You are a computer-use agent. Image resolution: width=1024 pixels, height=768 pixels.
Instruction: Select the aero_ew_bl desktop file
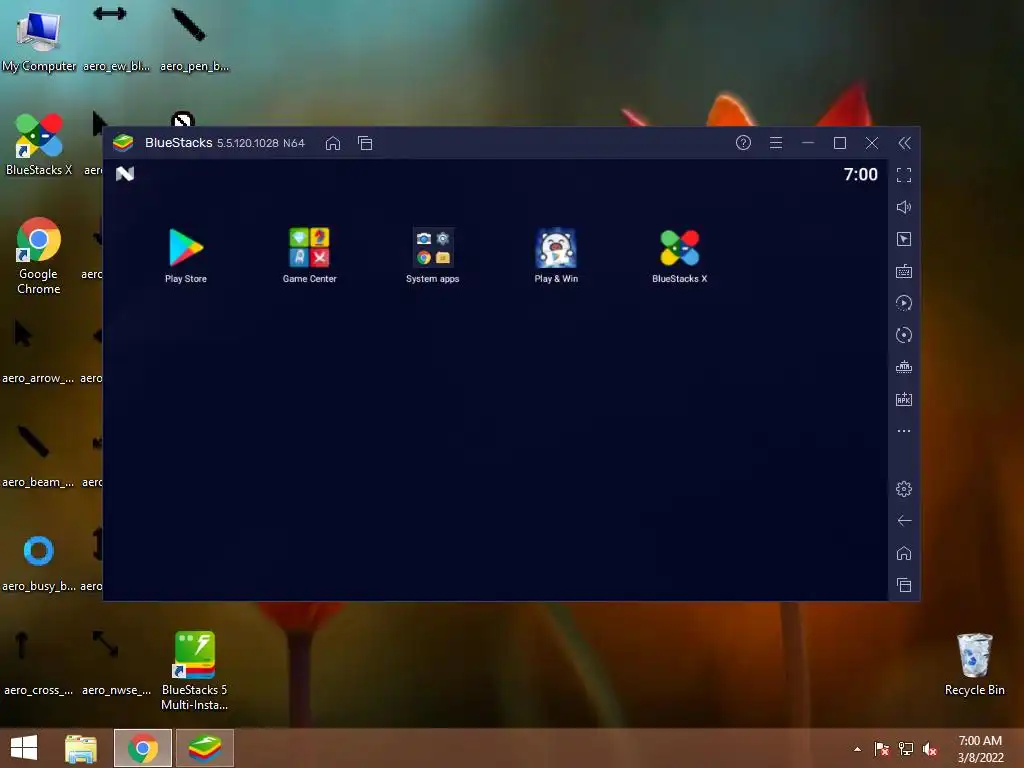(116, 39)
